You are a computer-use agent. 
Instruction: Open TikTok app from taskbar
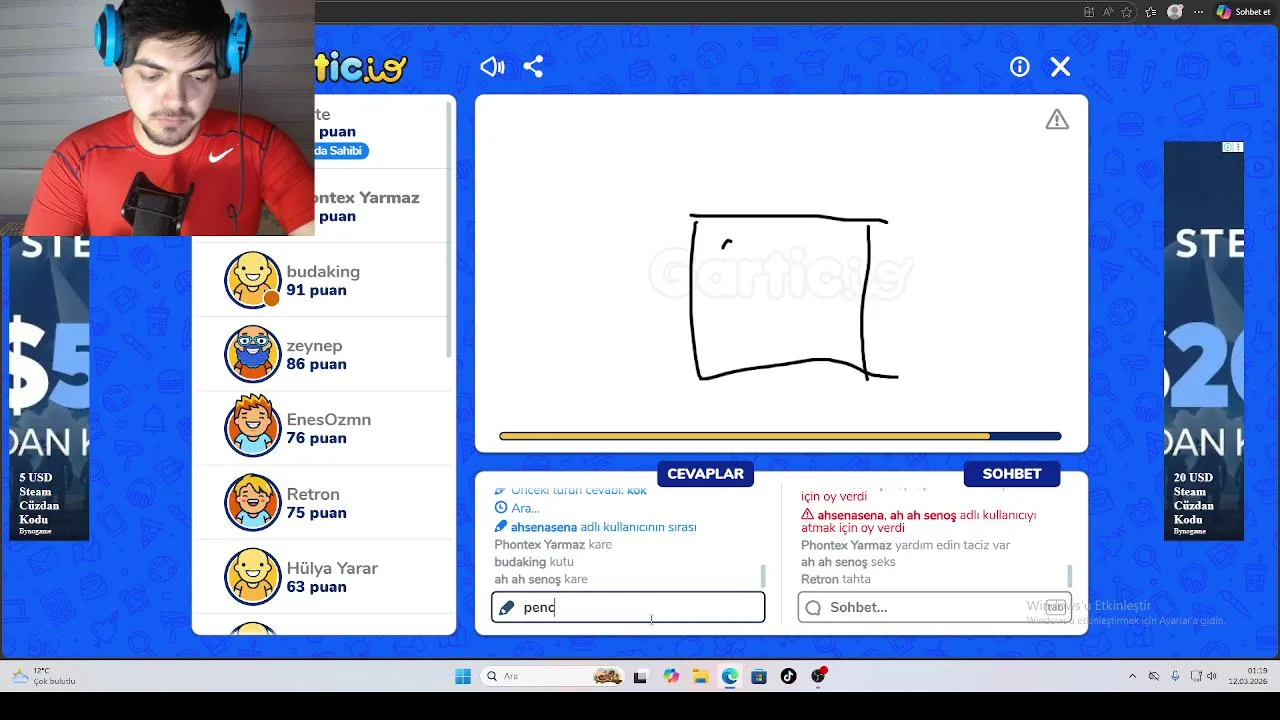(788, 676)
